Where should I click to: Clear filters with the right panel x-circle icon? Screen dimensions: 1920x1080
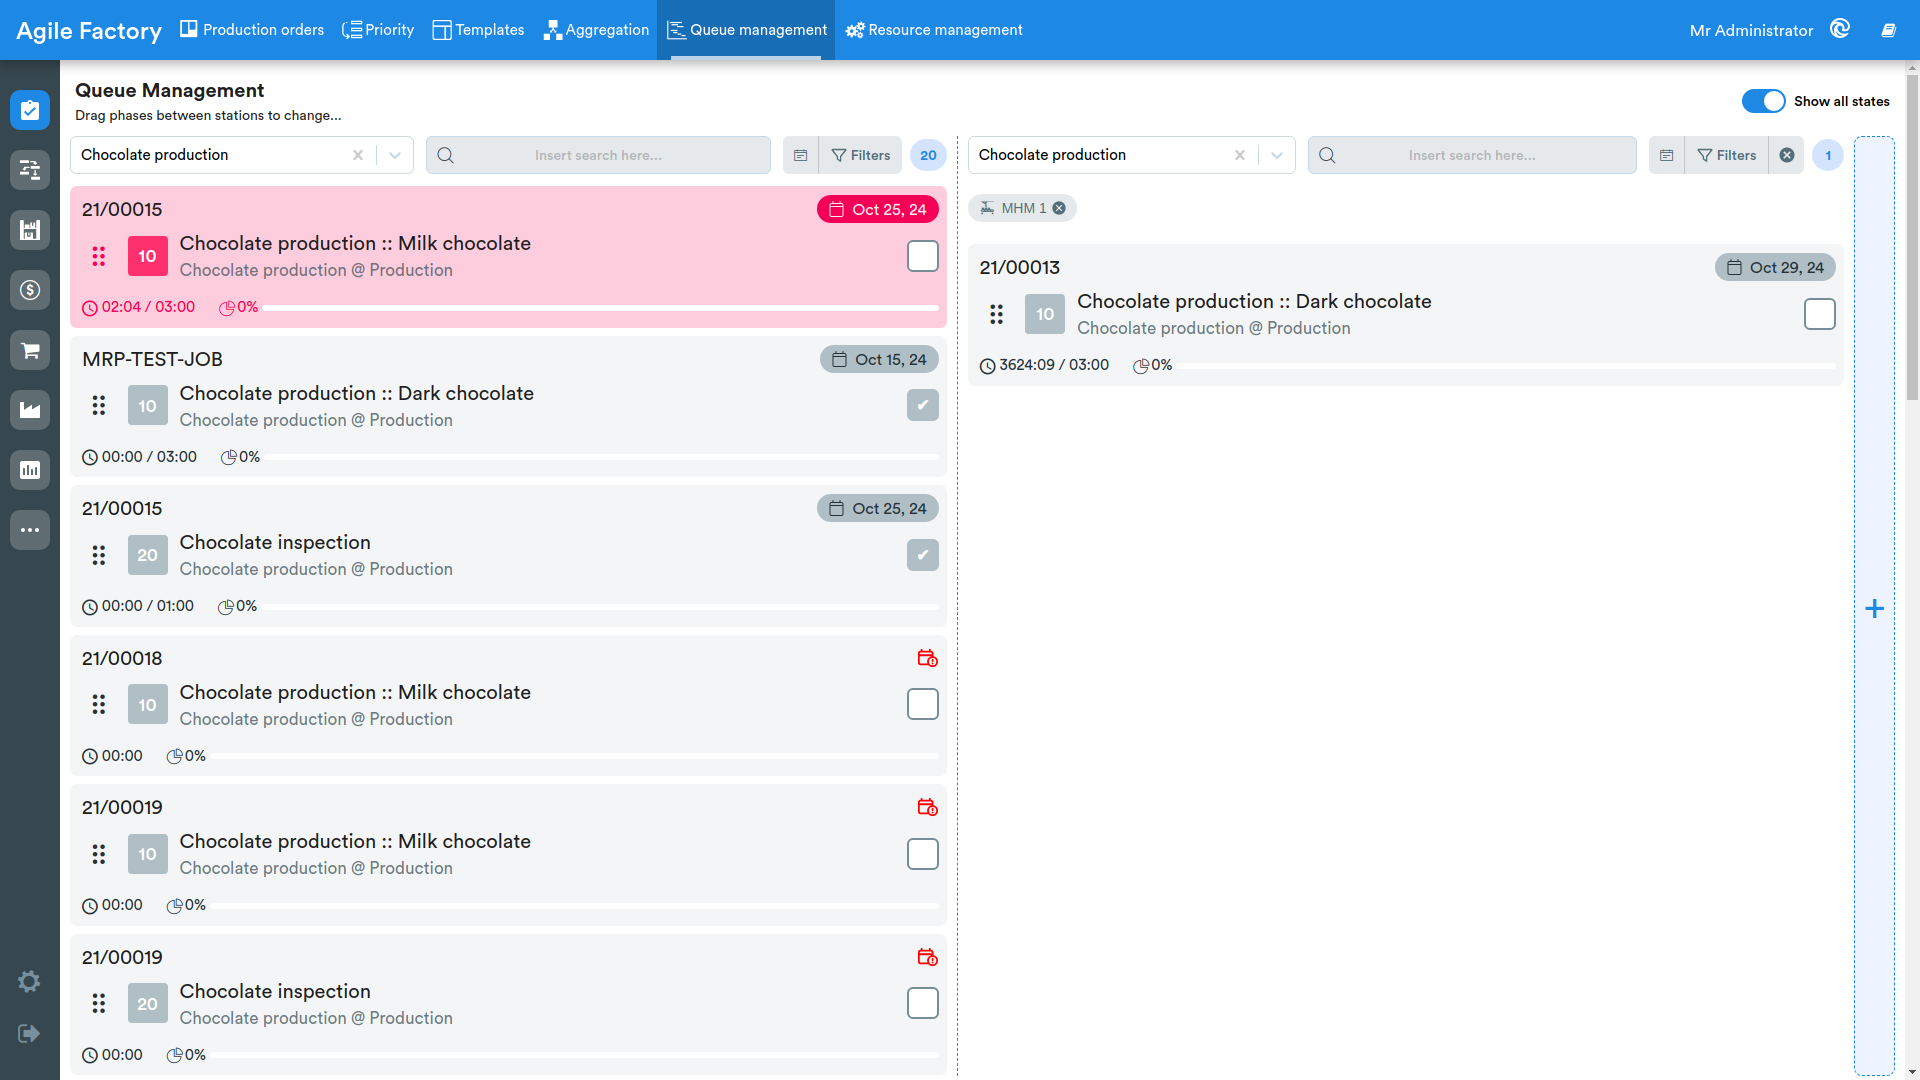[1787, 155]
